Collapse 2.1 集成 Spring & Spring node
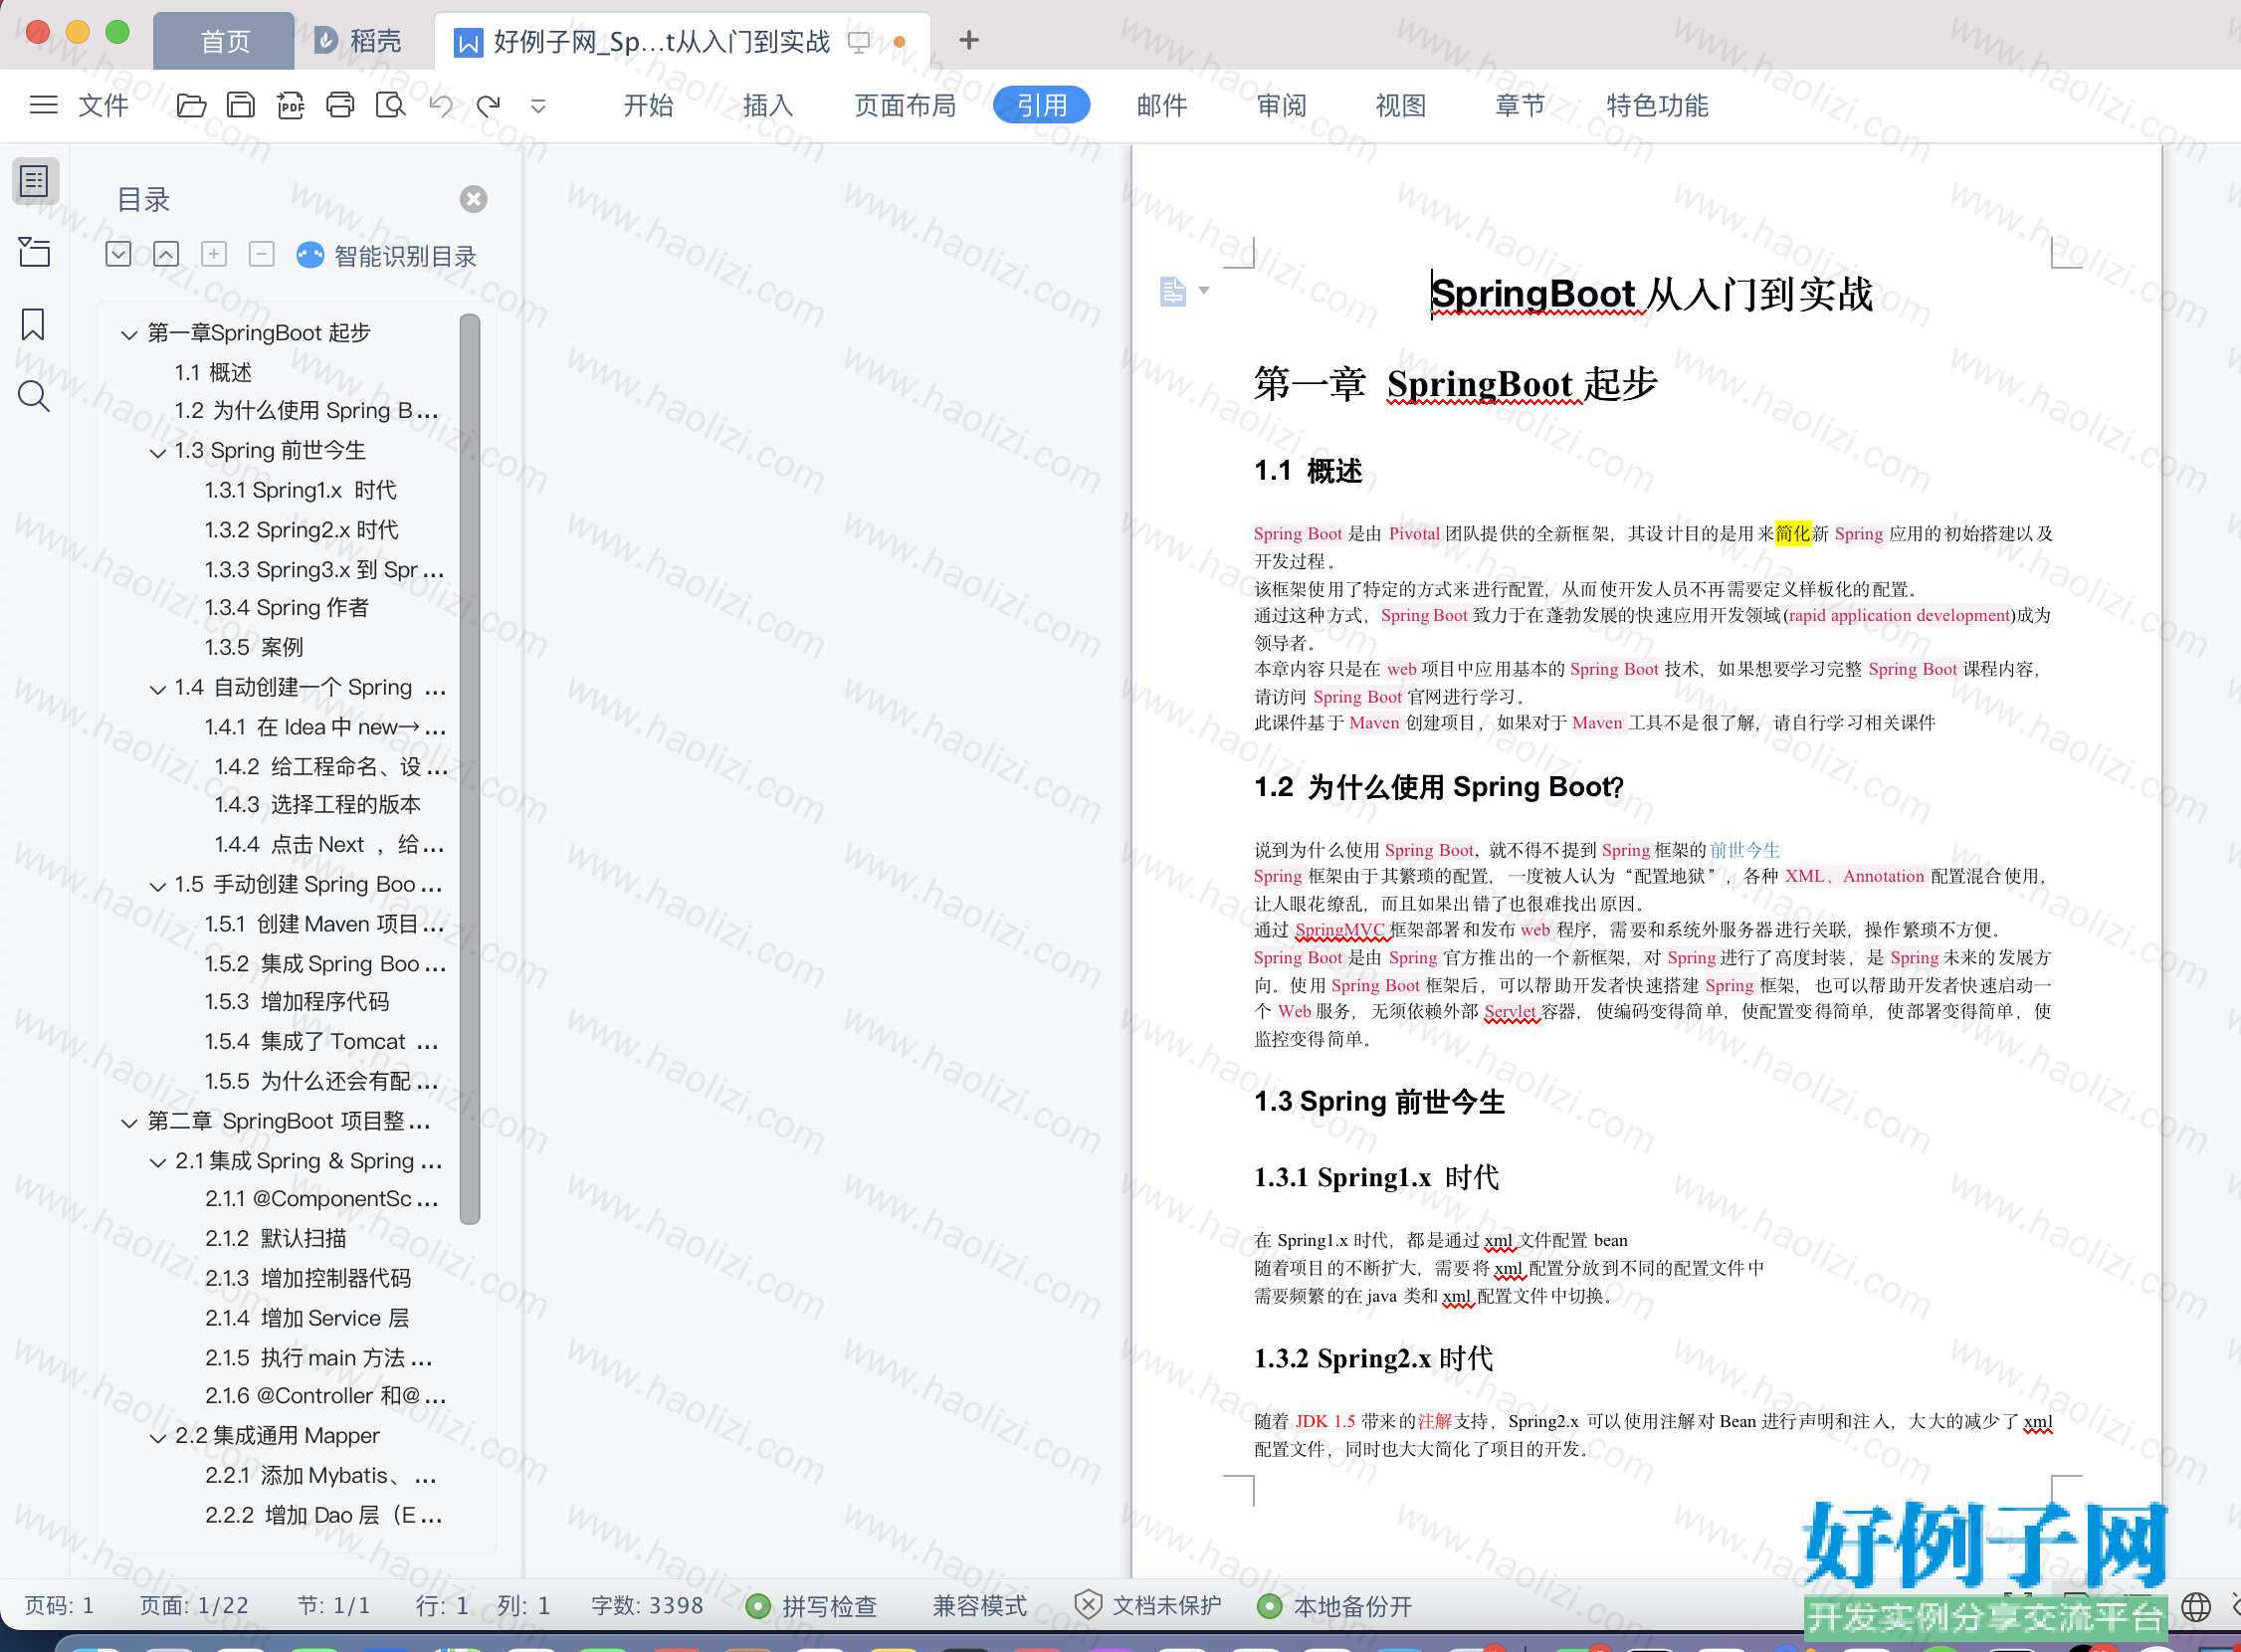 coord(158,1162)
